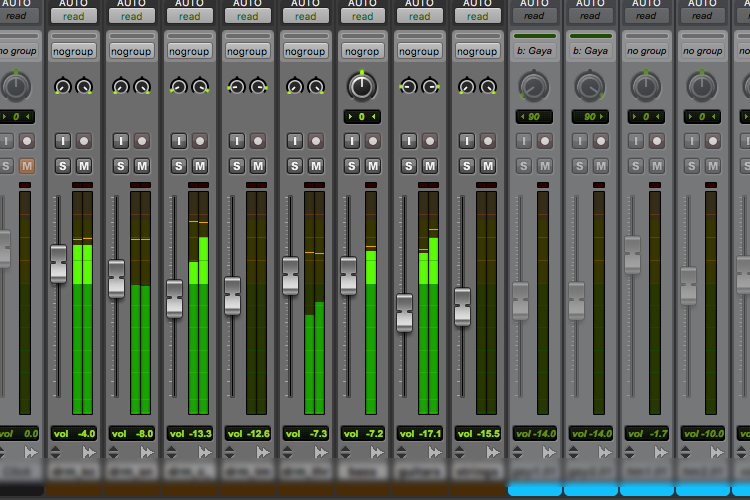Open 'no group' selector on vol -10.0 channel

click(702, 51)
